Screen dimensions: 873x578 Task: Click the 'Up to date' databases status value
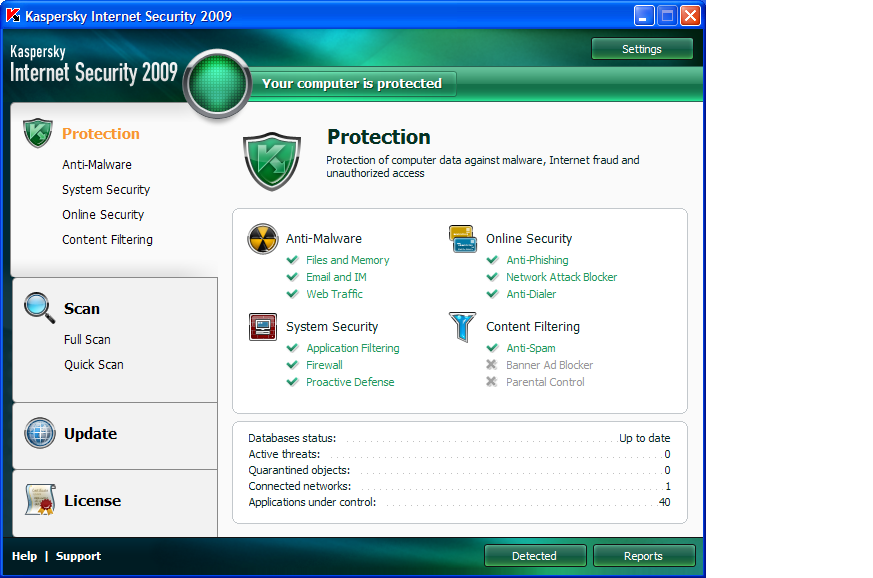pyautogui.click(x=645, y=438)
